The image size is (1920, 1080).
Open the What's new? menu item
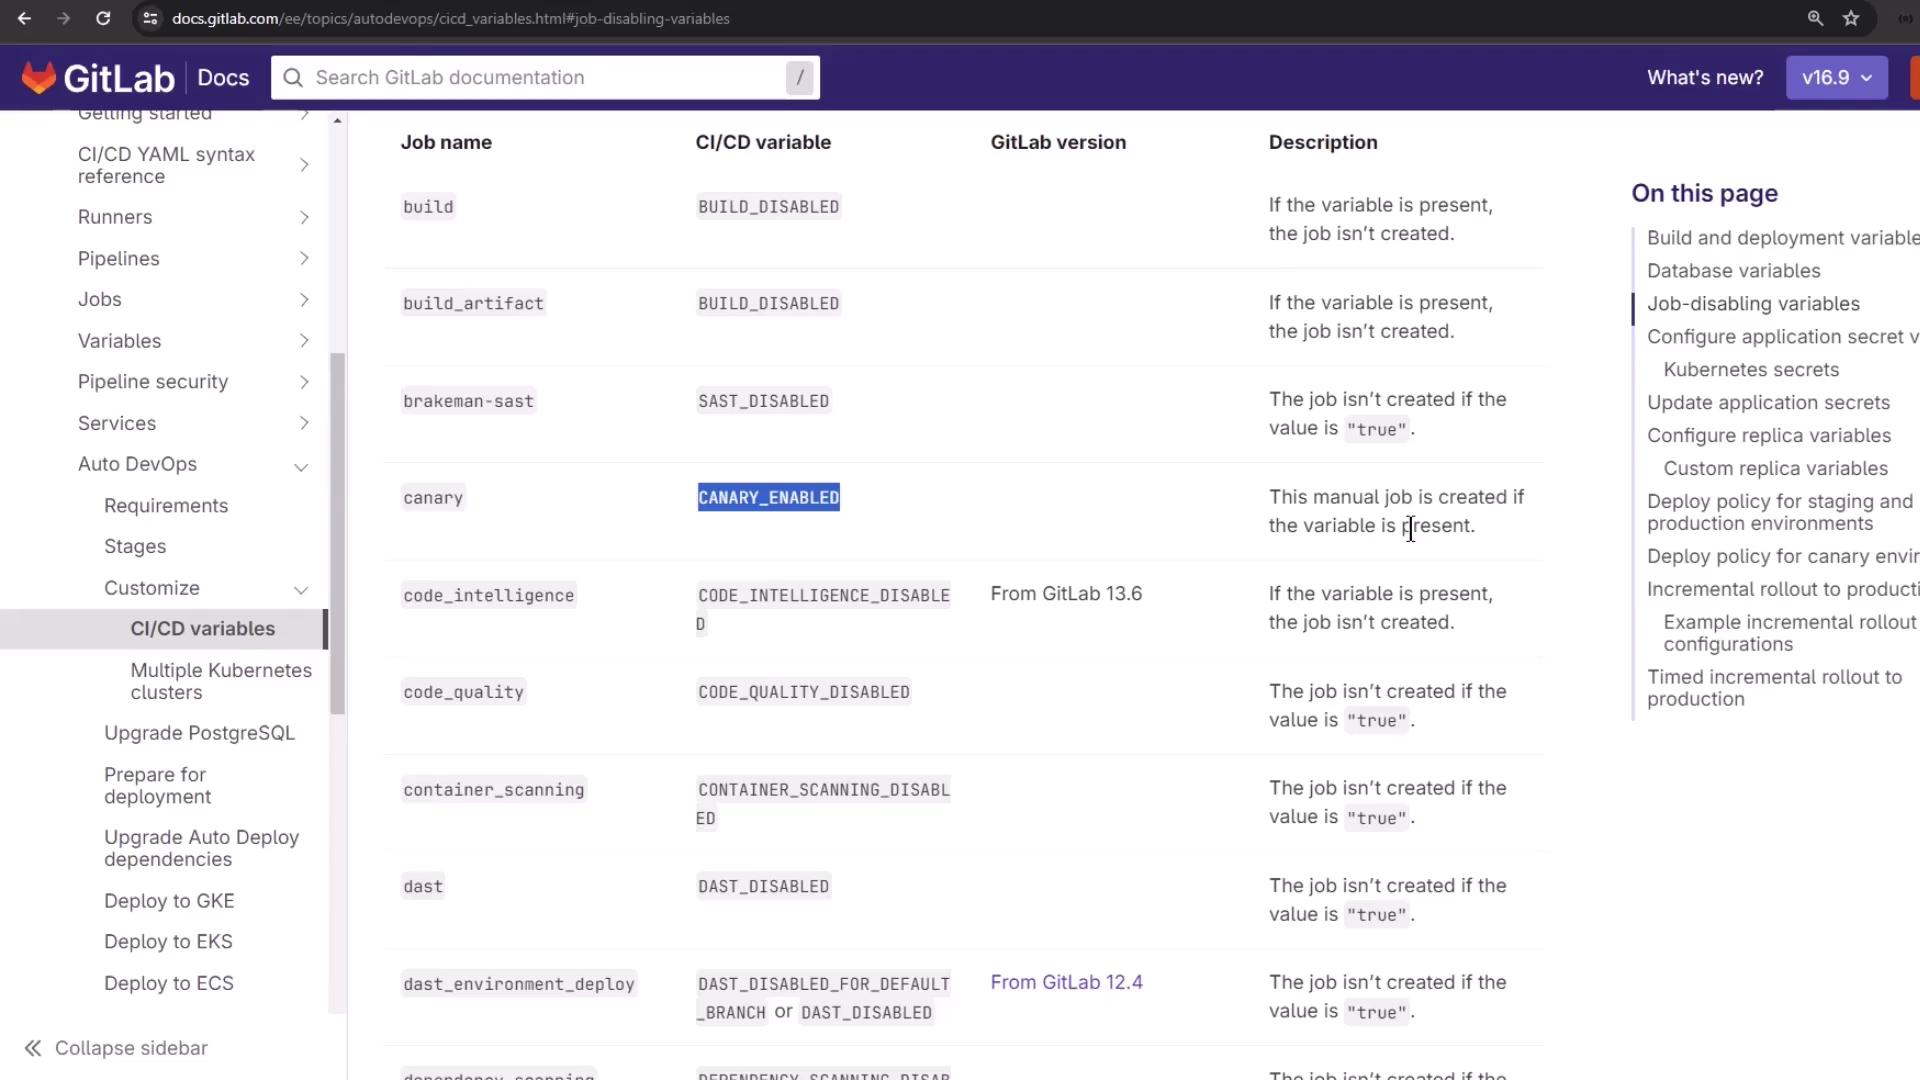click(x=1705, y=78)
